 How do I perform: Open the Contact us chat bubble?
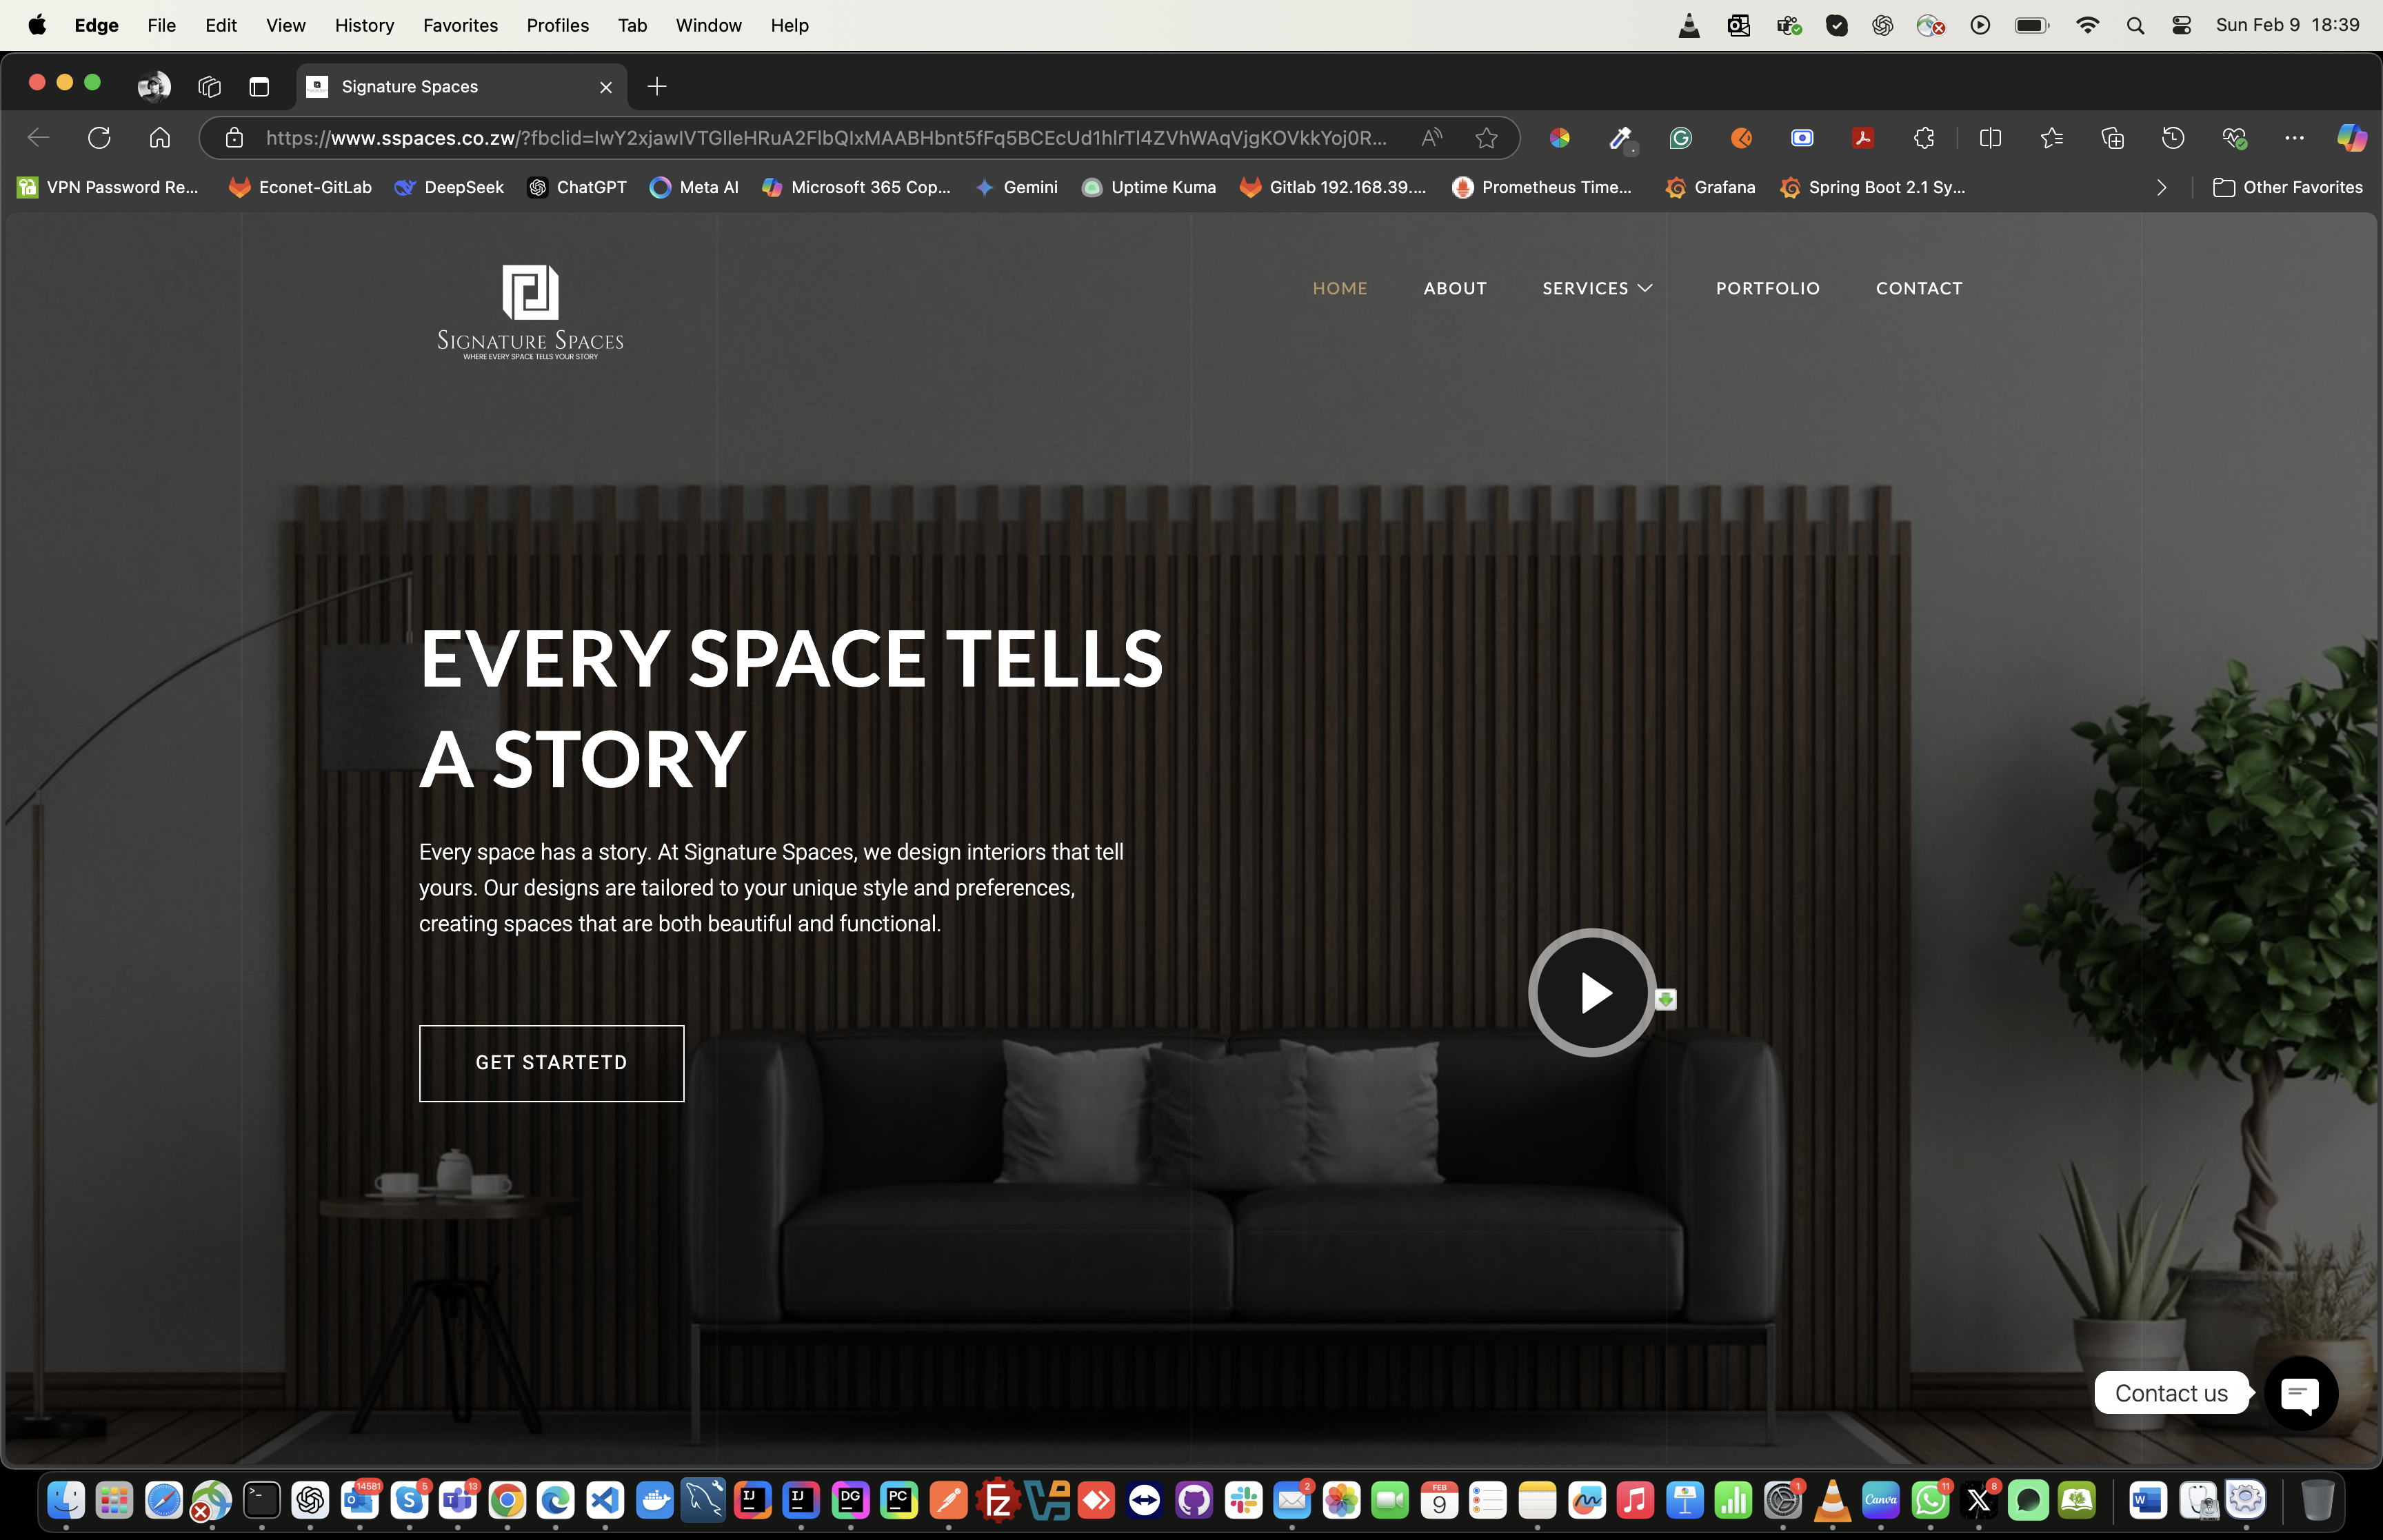[2300, 1393]
